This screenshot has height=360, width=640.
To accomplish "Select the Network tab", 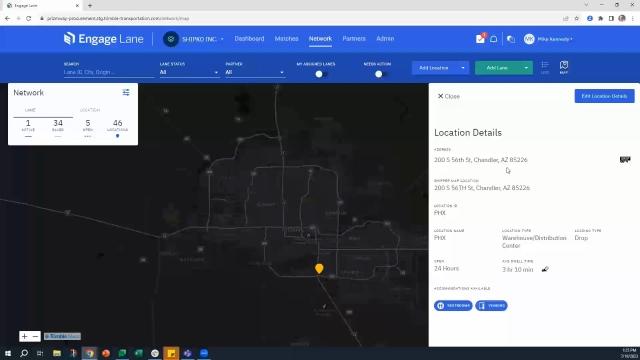I will (x=320, y=39).
